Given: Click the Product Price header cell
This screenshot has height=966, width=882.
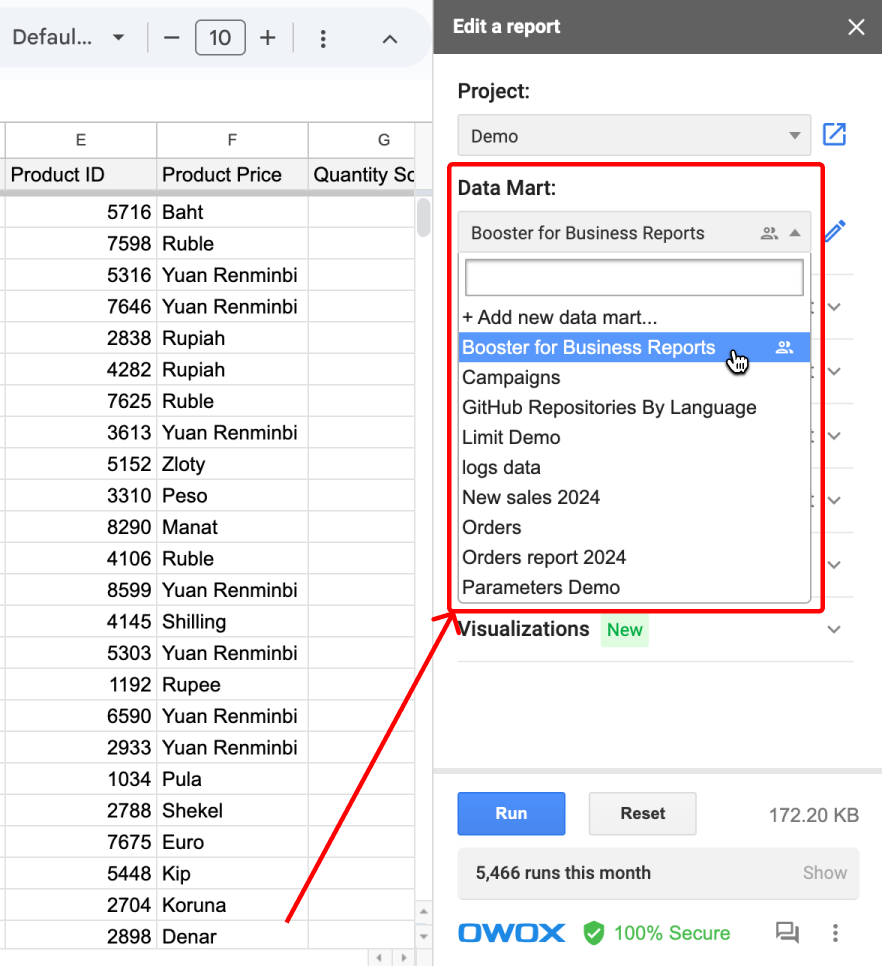Looking at the screenshot, I should (x=232, y=175).
